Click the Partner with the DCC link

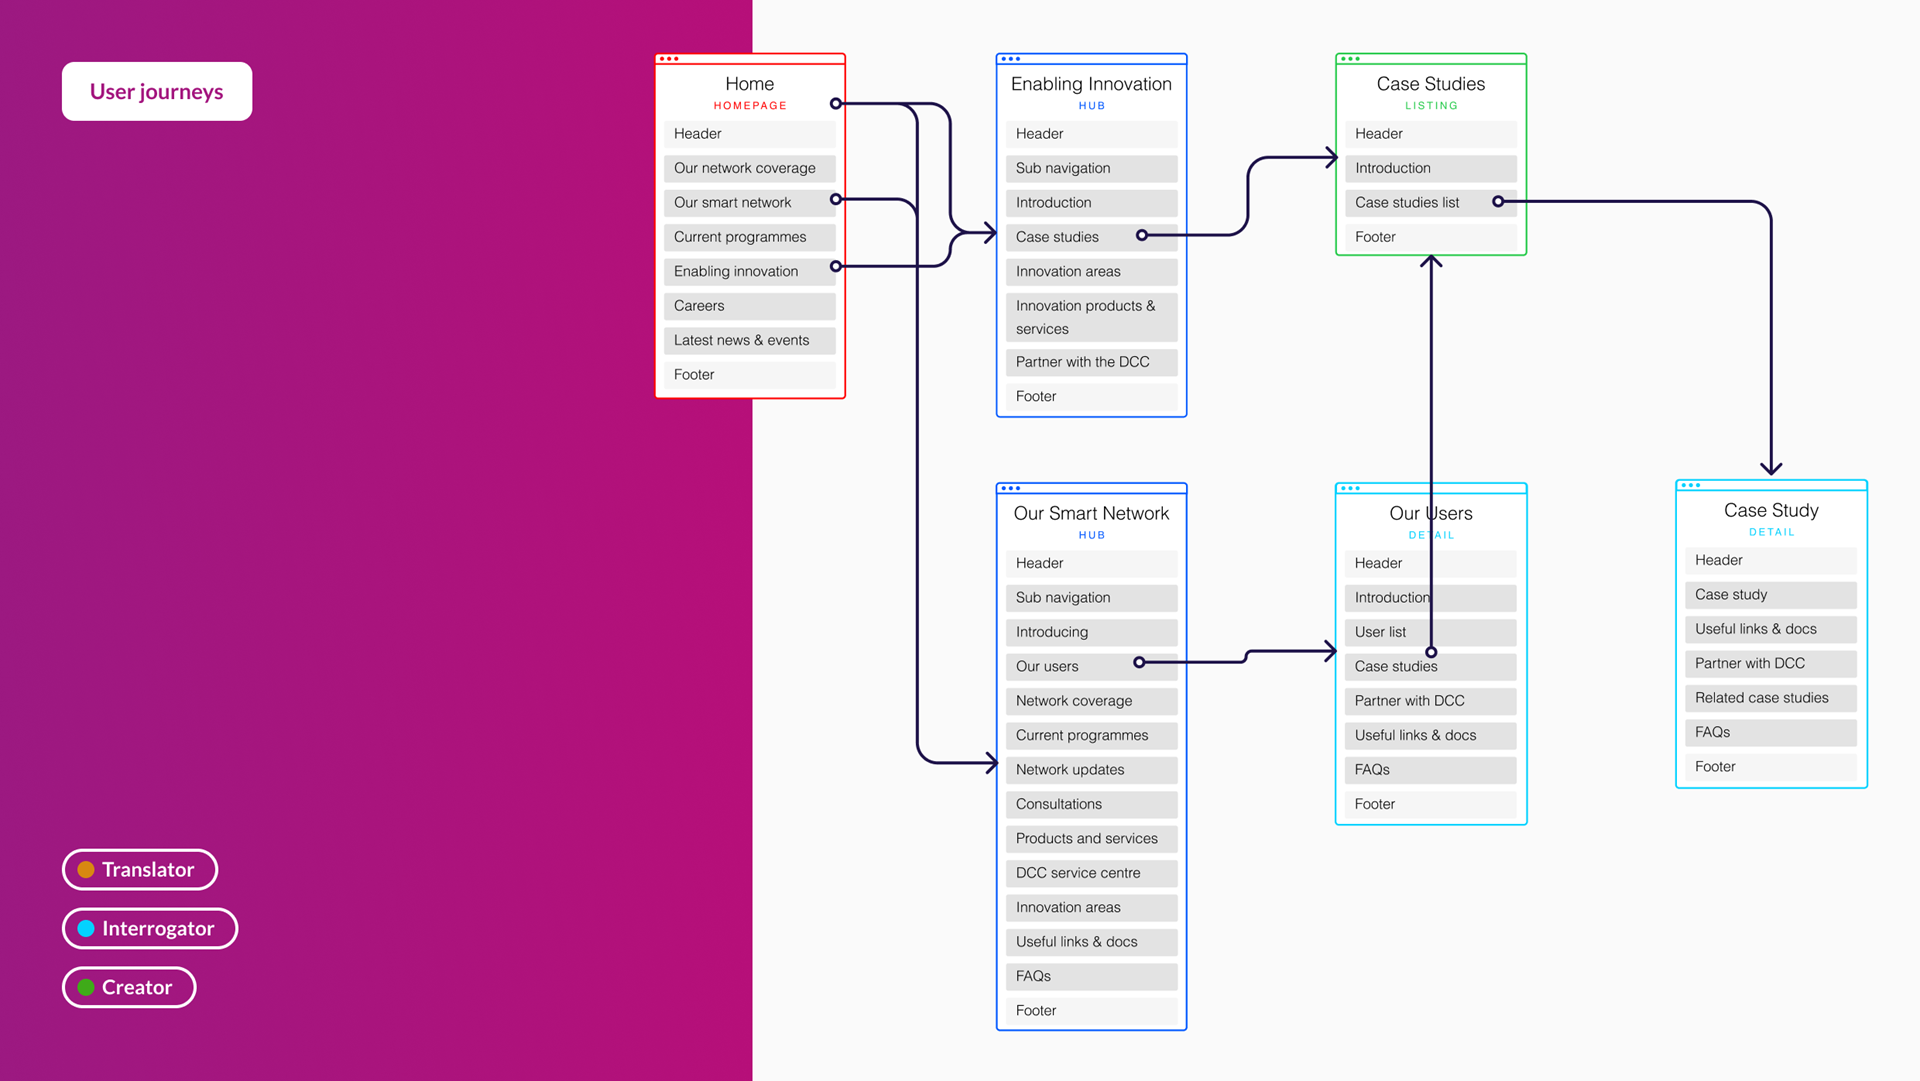[x=1083, y=363]
